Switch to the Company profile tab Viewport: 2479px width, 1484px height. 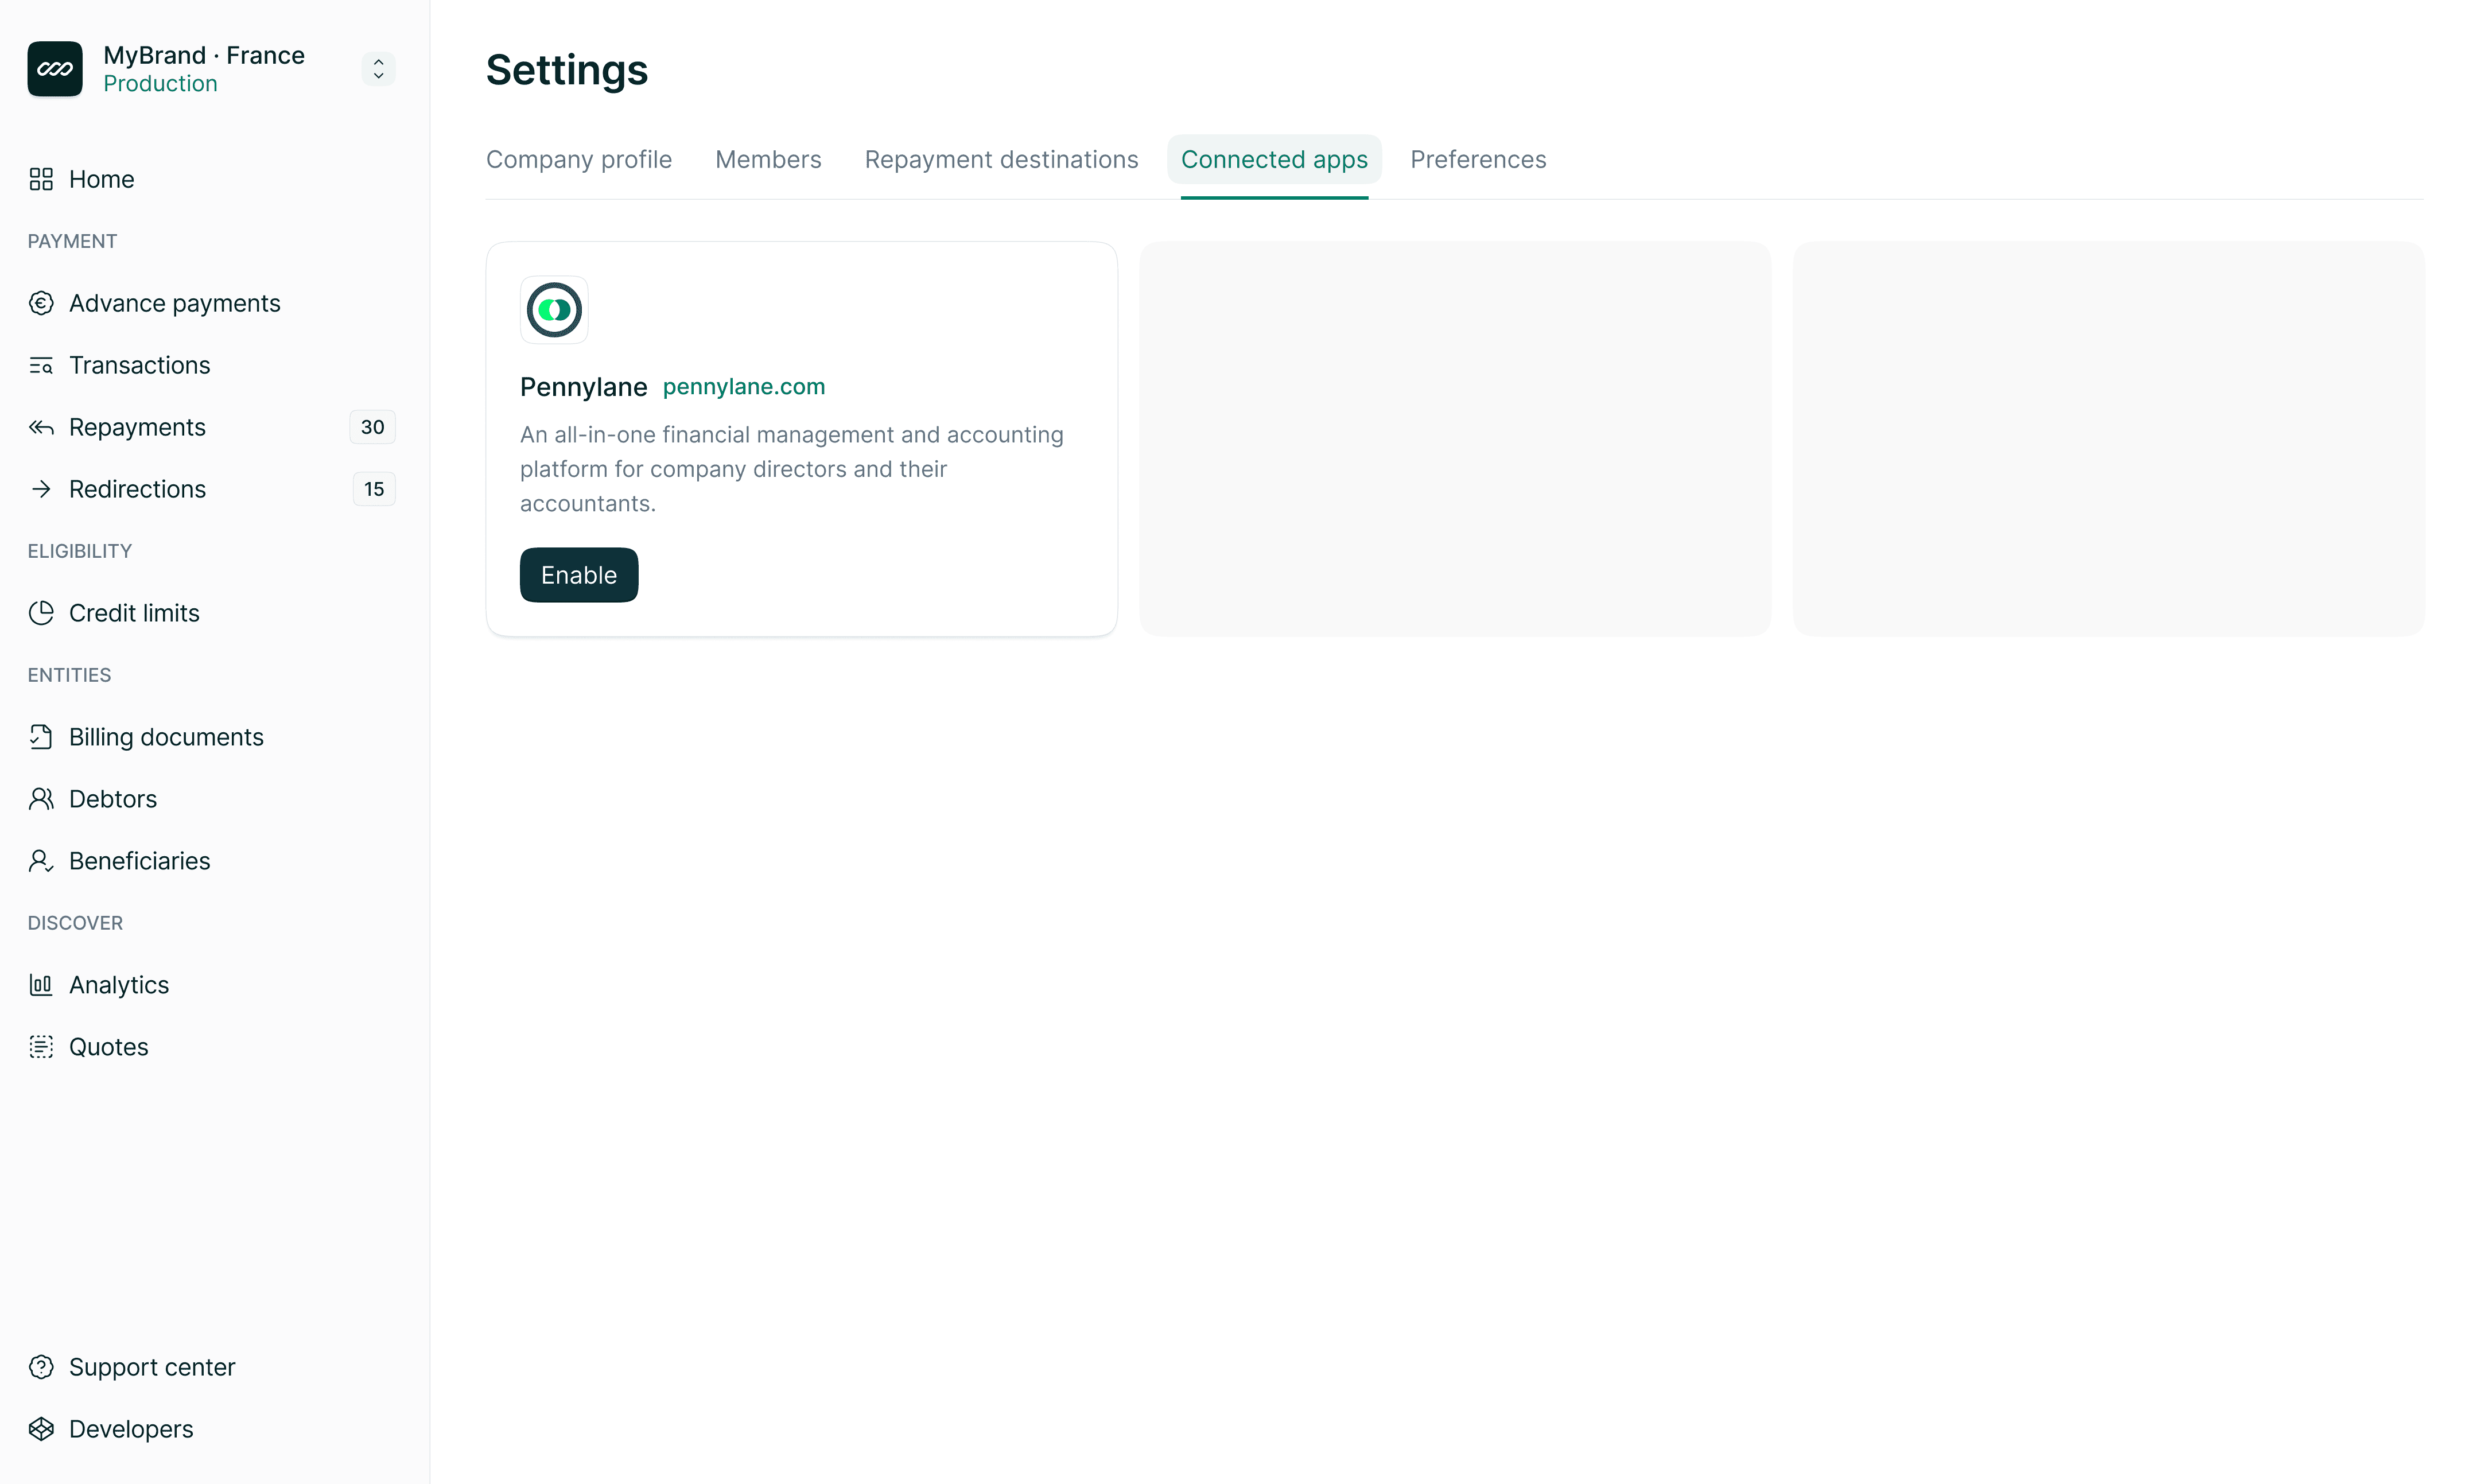pos(578,160)
